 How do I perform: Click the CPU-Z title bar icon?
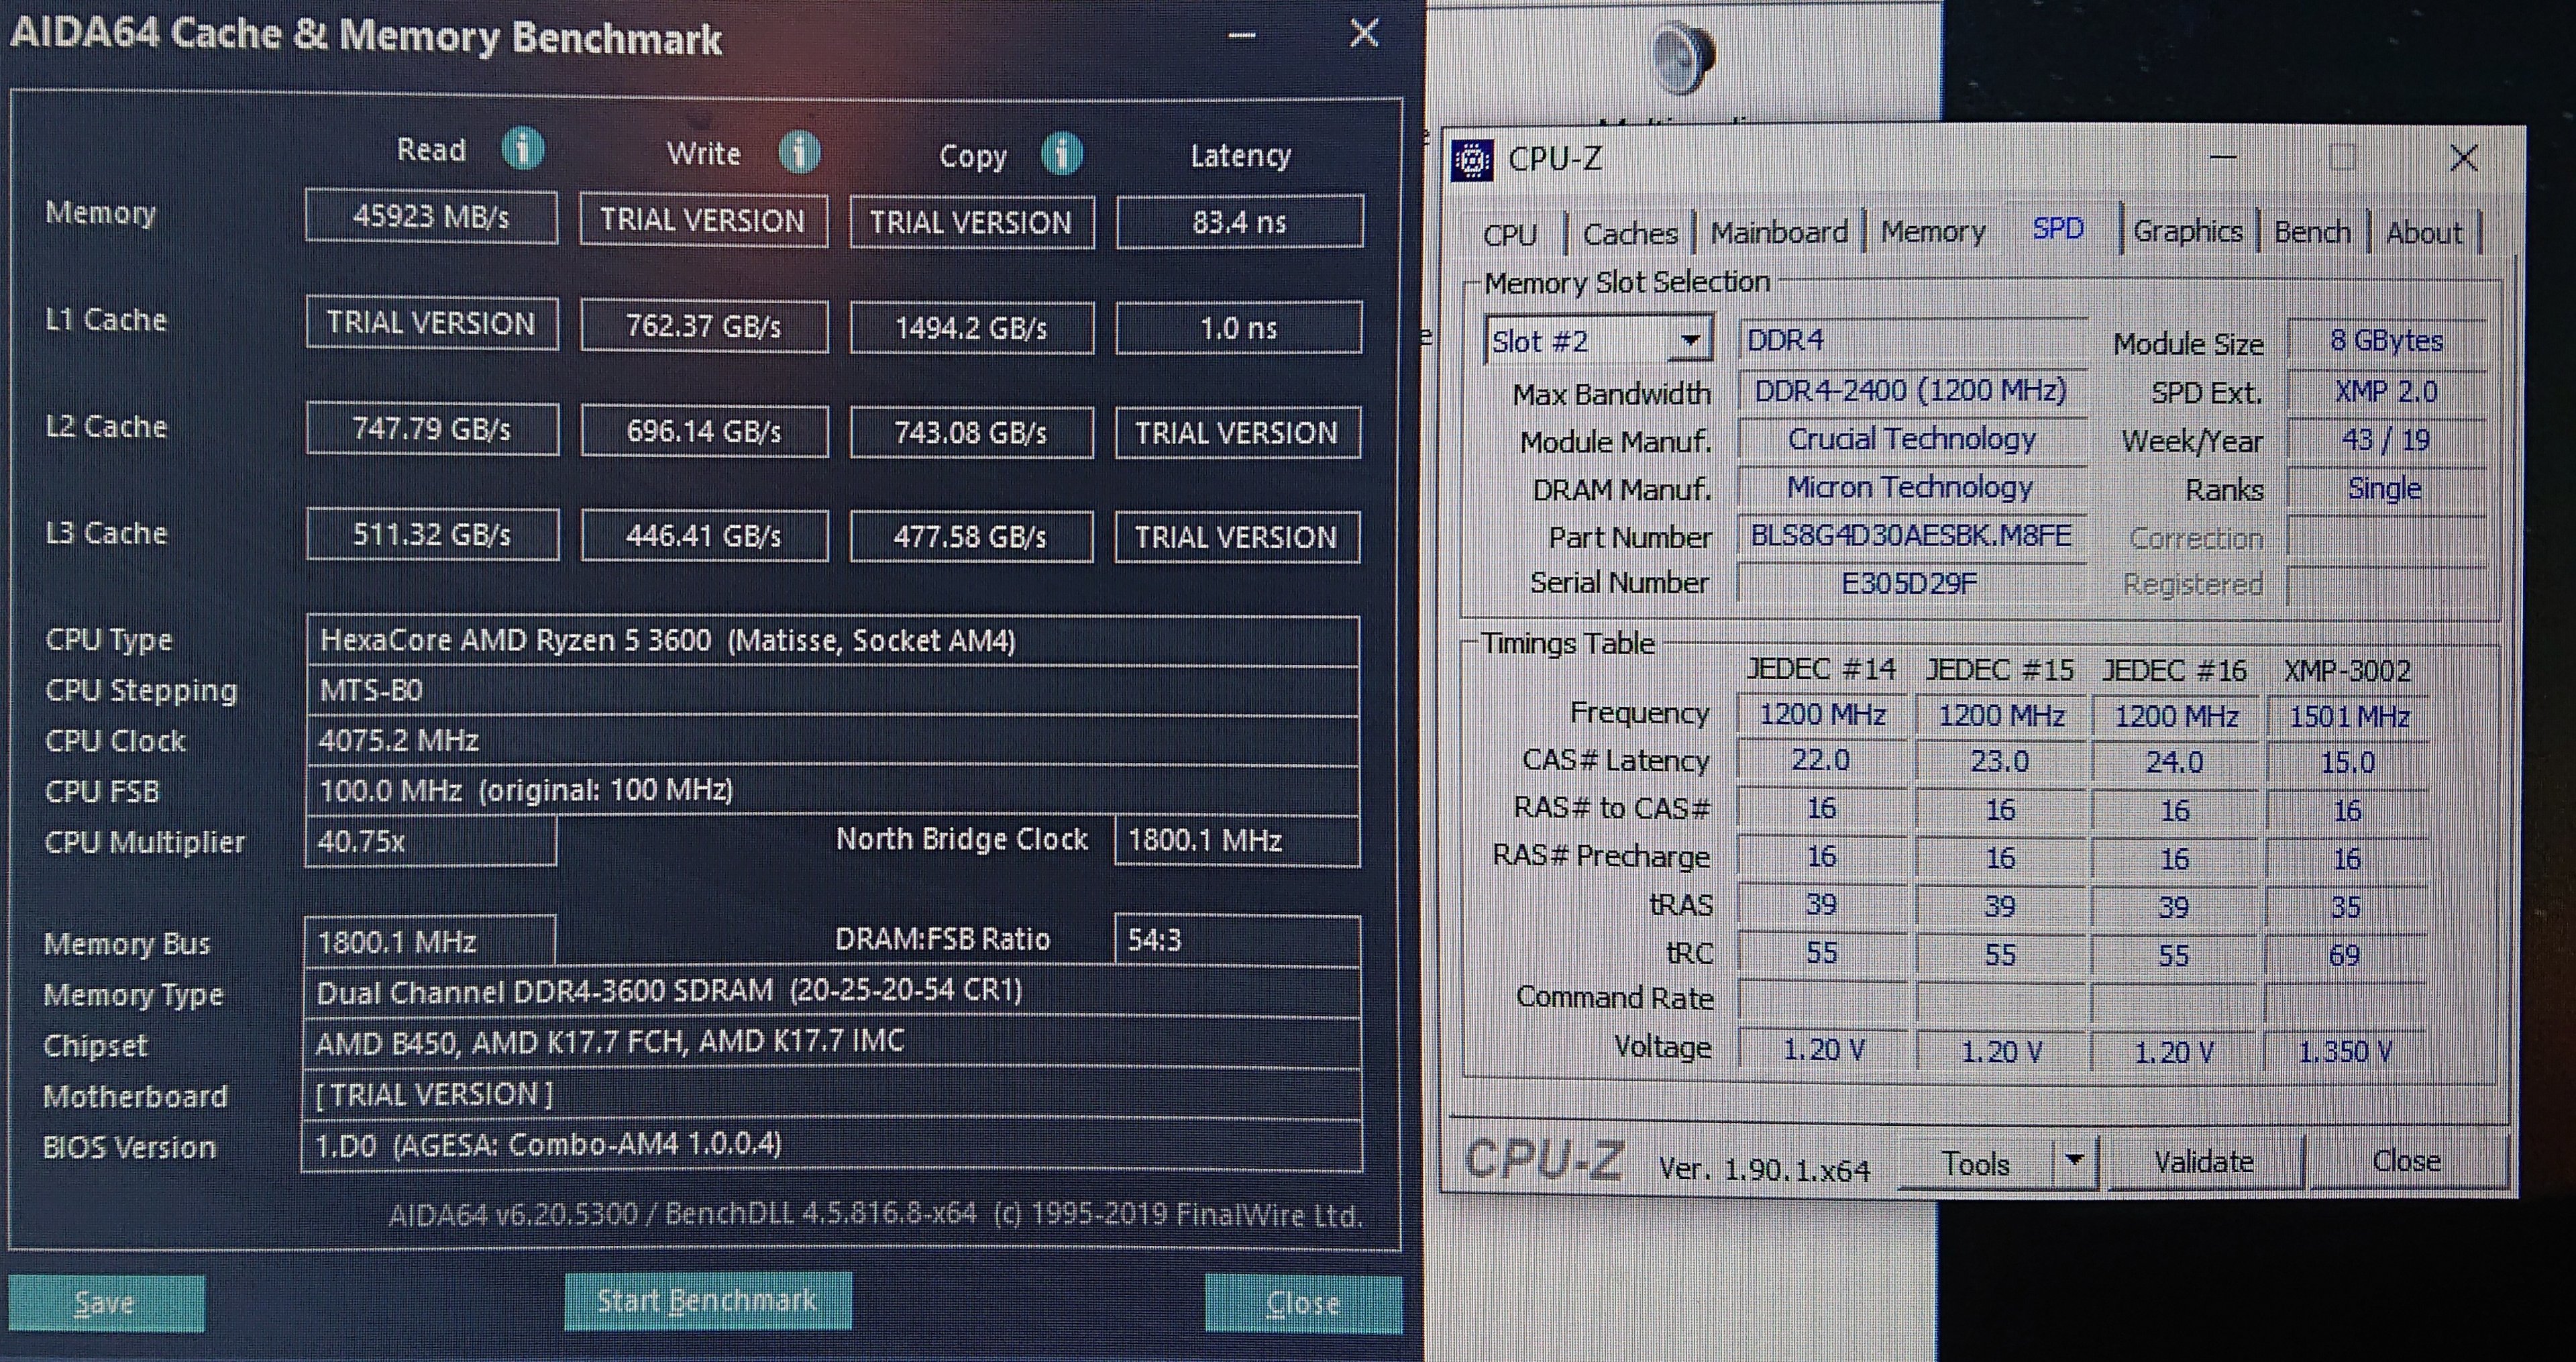[1472, 160]
